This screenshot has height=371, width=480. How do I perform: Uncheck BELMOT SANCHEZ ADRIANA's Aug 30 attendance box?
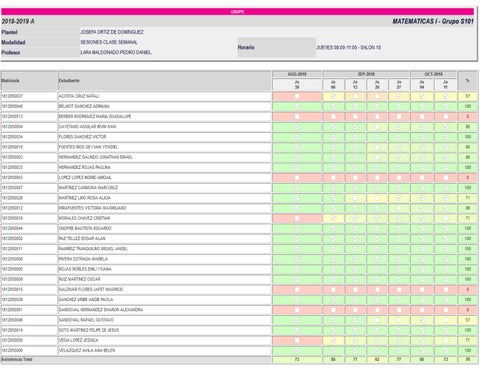[297, 106]
